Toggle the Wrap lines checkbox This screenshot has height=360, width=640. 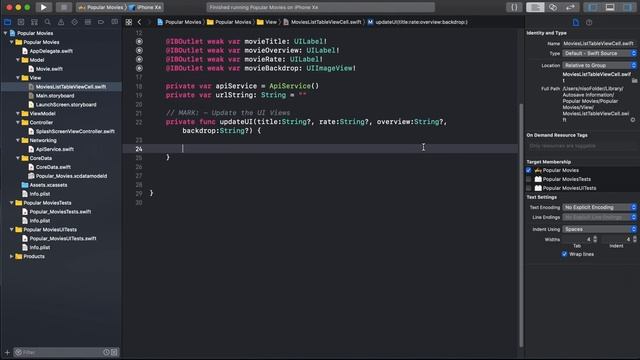click(x=564, y=254)
